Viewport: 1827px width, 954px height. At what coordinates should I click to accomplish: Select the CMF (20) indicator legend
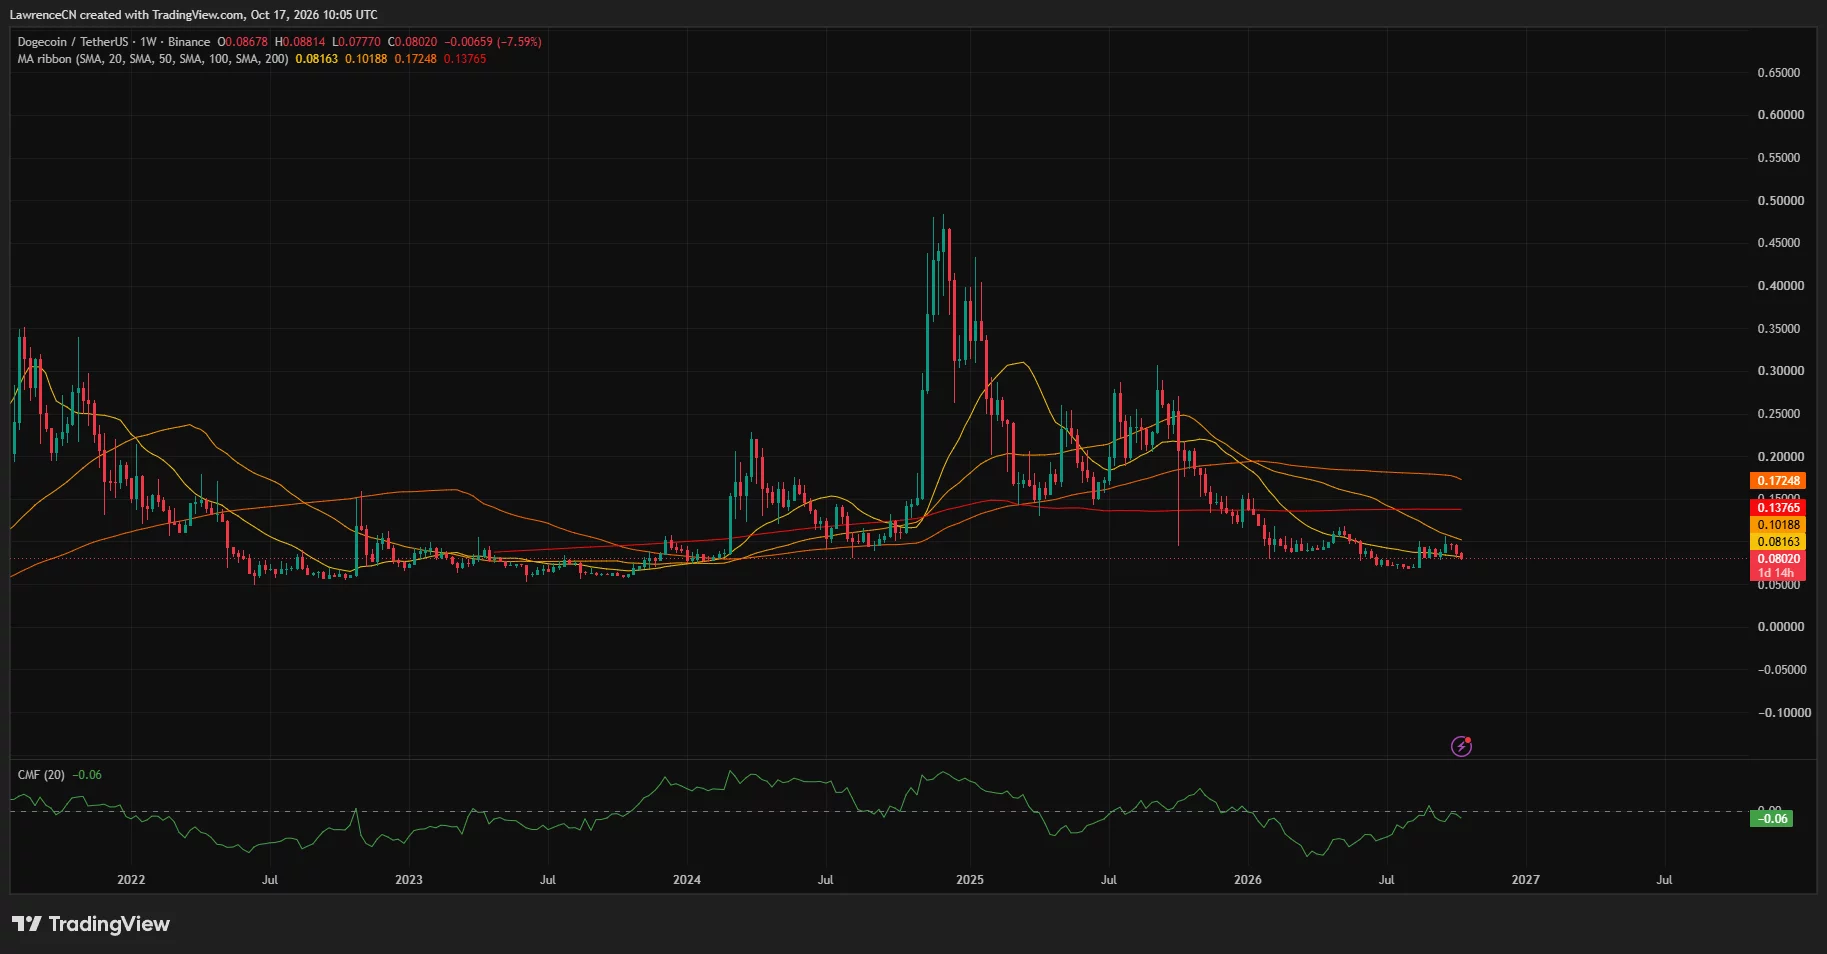41,775
